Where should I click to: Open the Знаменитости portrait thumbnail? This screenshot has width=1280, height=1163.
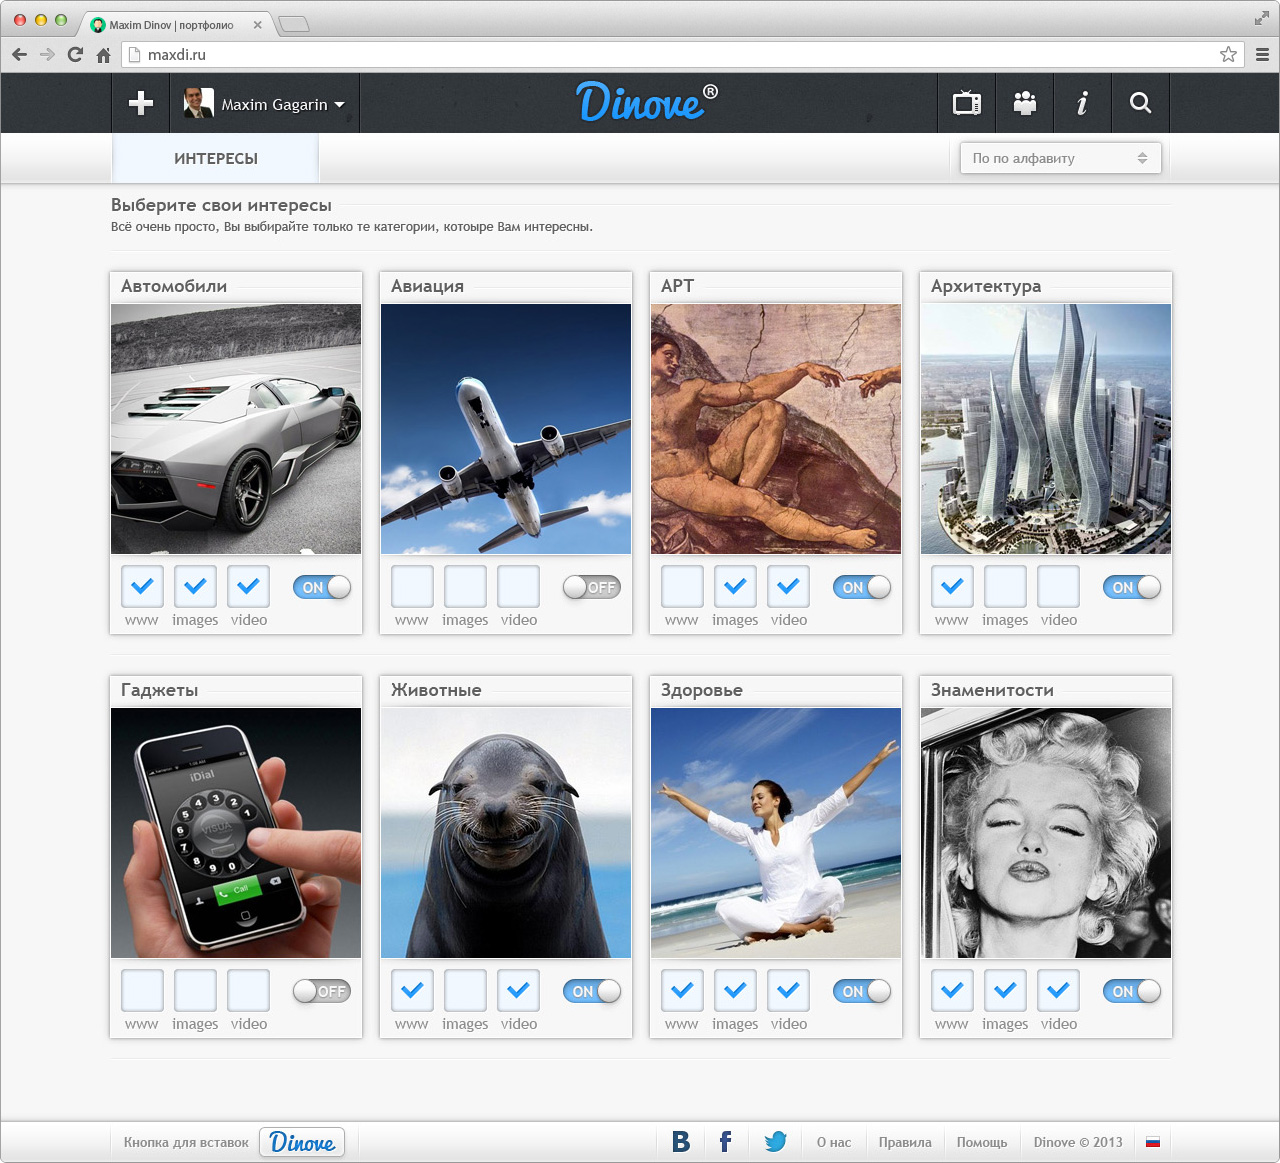click(1046, 833)
